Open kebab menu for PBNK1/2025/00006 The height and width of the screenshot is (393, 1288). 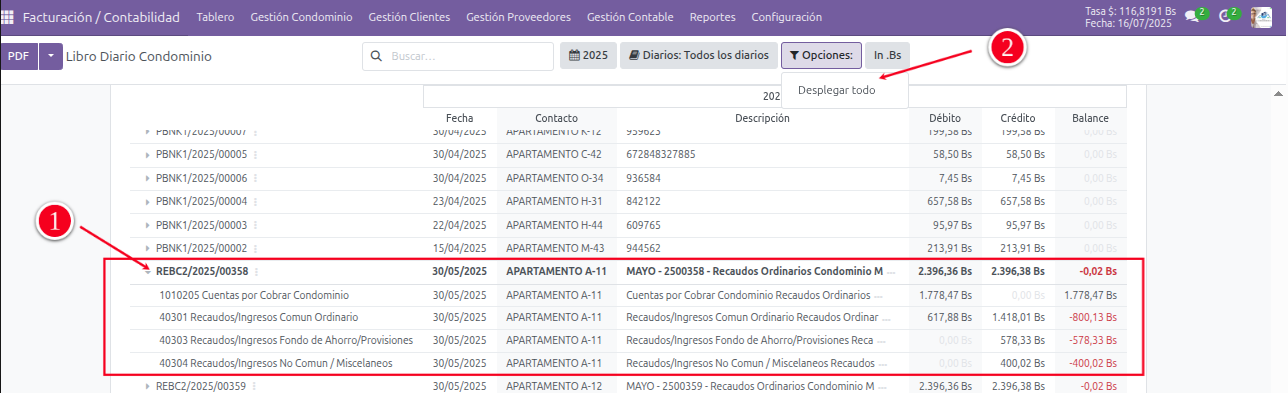[255, 178]
